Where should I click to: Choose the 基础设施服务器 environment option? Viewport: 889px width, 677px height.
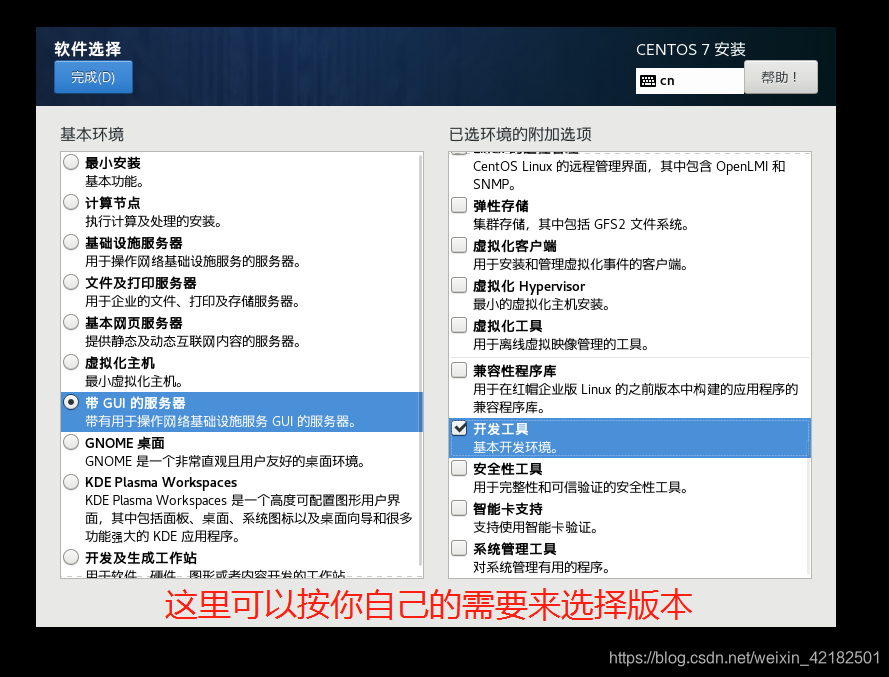point(71,242)
